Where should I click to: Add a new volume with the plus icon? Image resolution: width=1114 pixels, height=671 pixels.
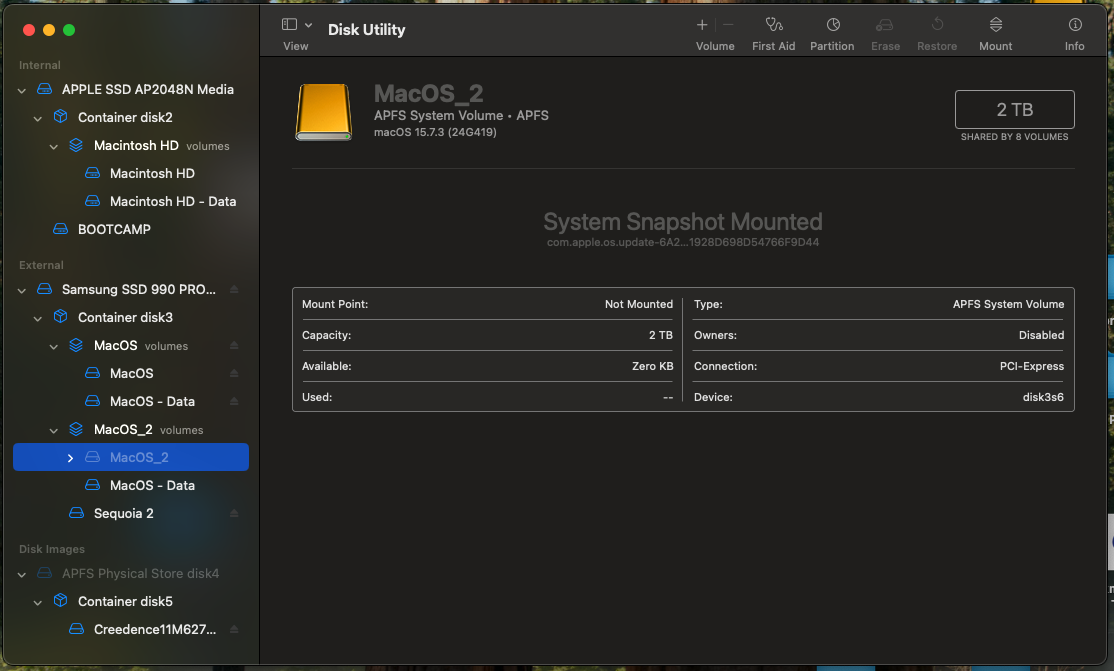coord(701,24)
